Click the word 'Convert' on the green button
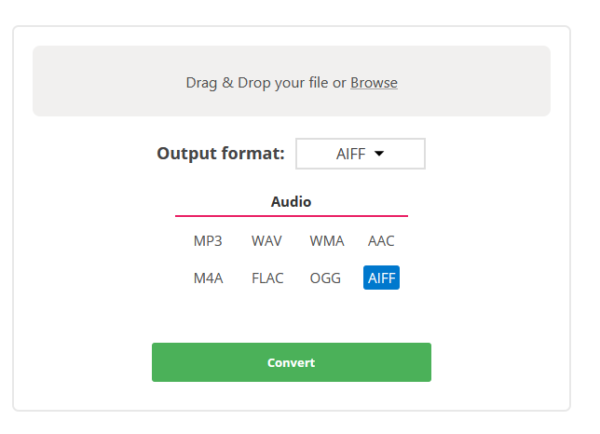The width and height of the screenshot is (600, 434). (x=291, y=362)
